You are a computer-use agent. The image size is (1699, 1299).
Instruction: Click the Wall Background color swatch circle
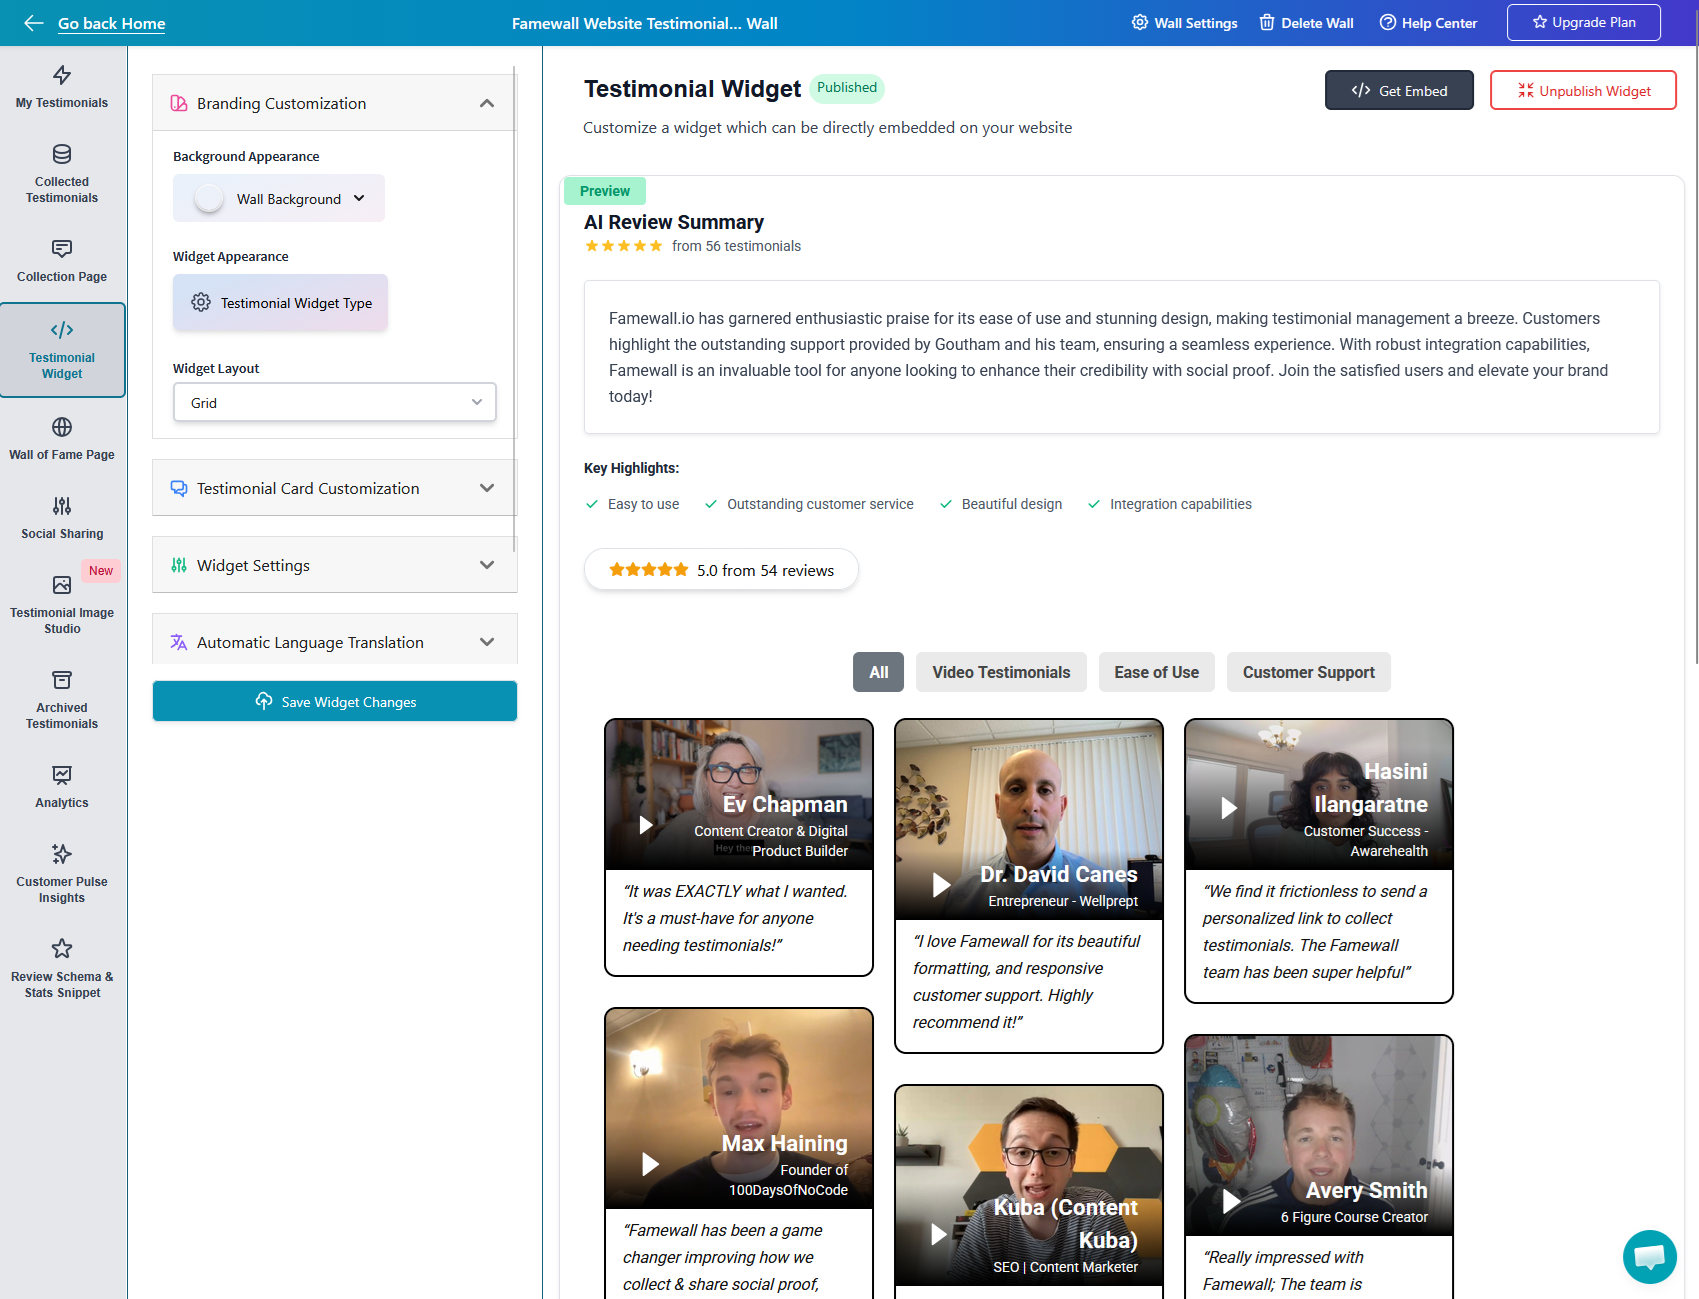pyautogui.click(x=209, y=198)
